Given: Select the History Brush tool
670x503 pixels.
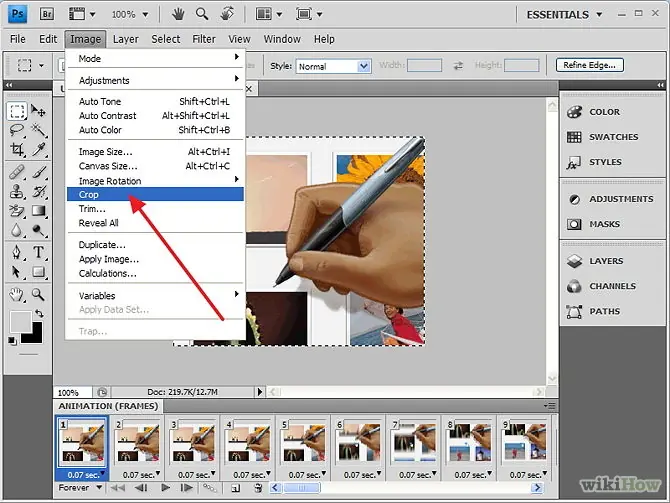Looking at the screenshot, I should tap(38, 191).
